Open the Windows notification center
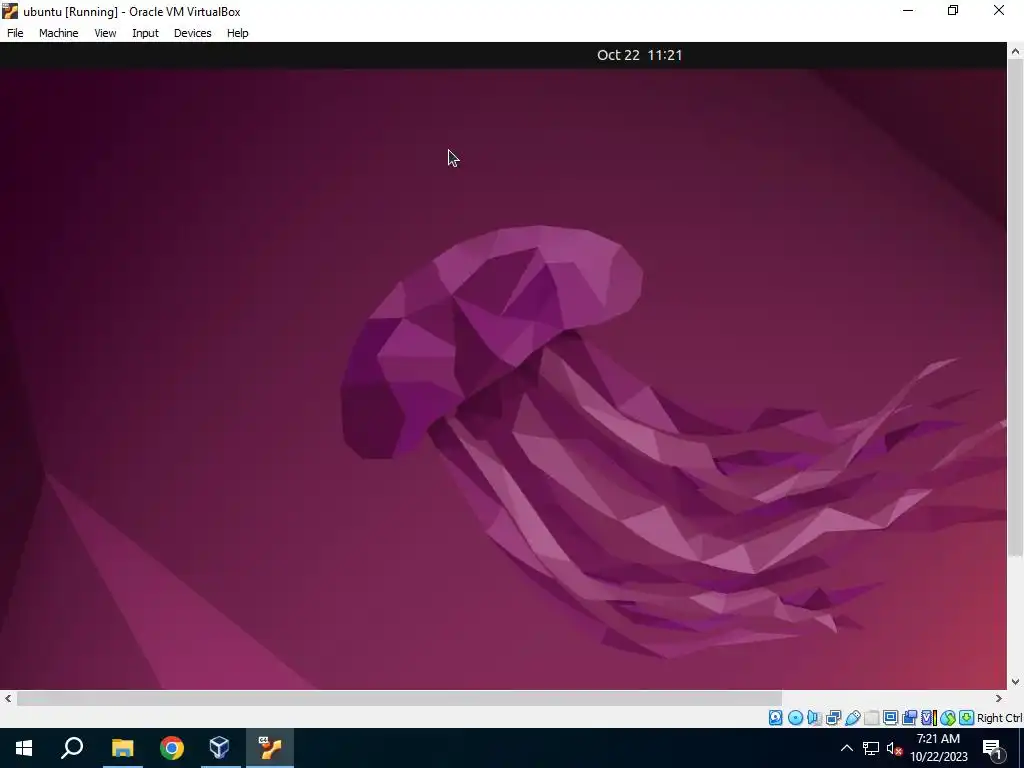This screenshot has width=1024, height=768. (993, 748)
